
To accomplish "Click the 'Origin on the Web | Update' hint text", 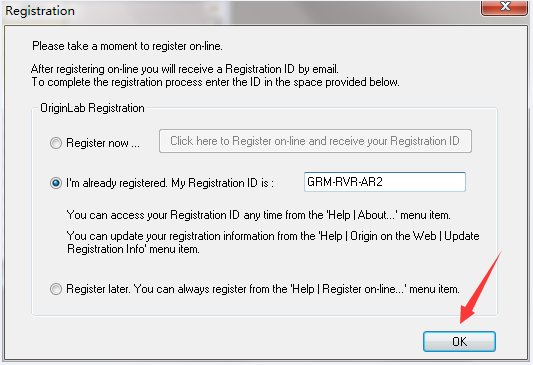I will (414, 236).
